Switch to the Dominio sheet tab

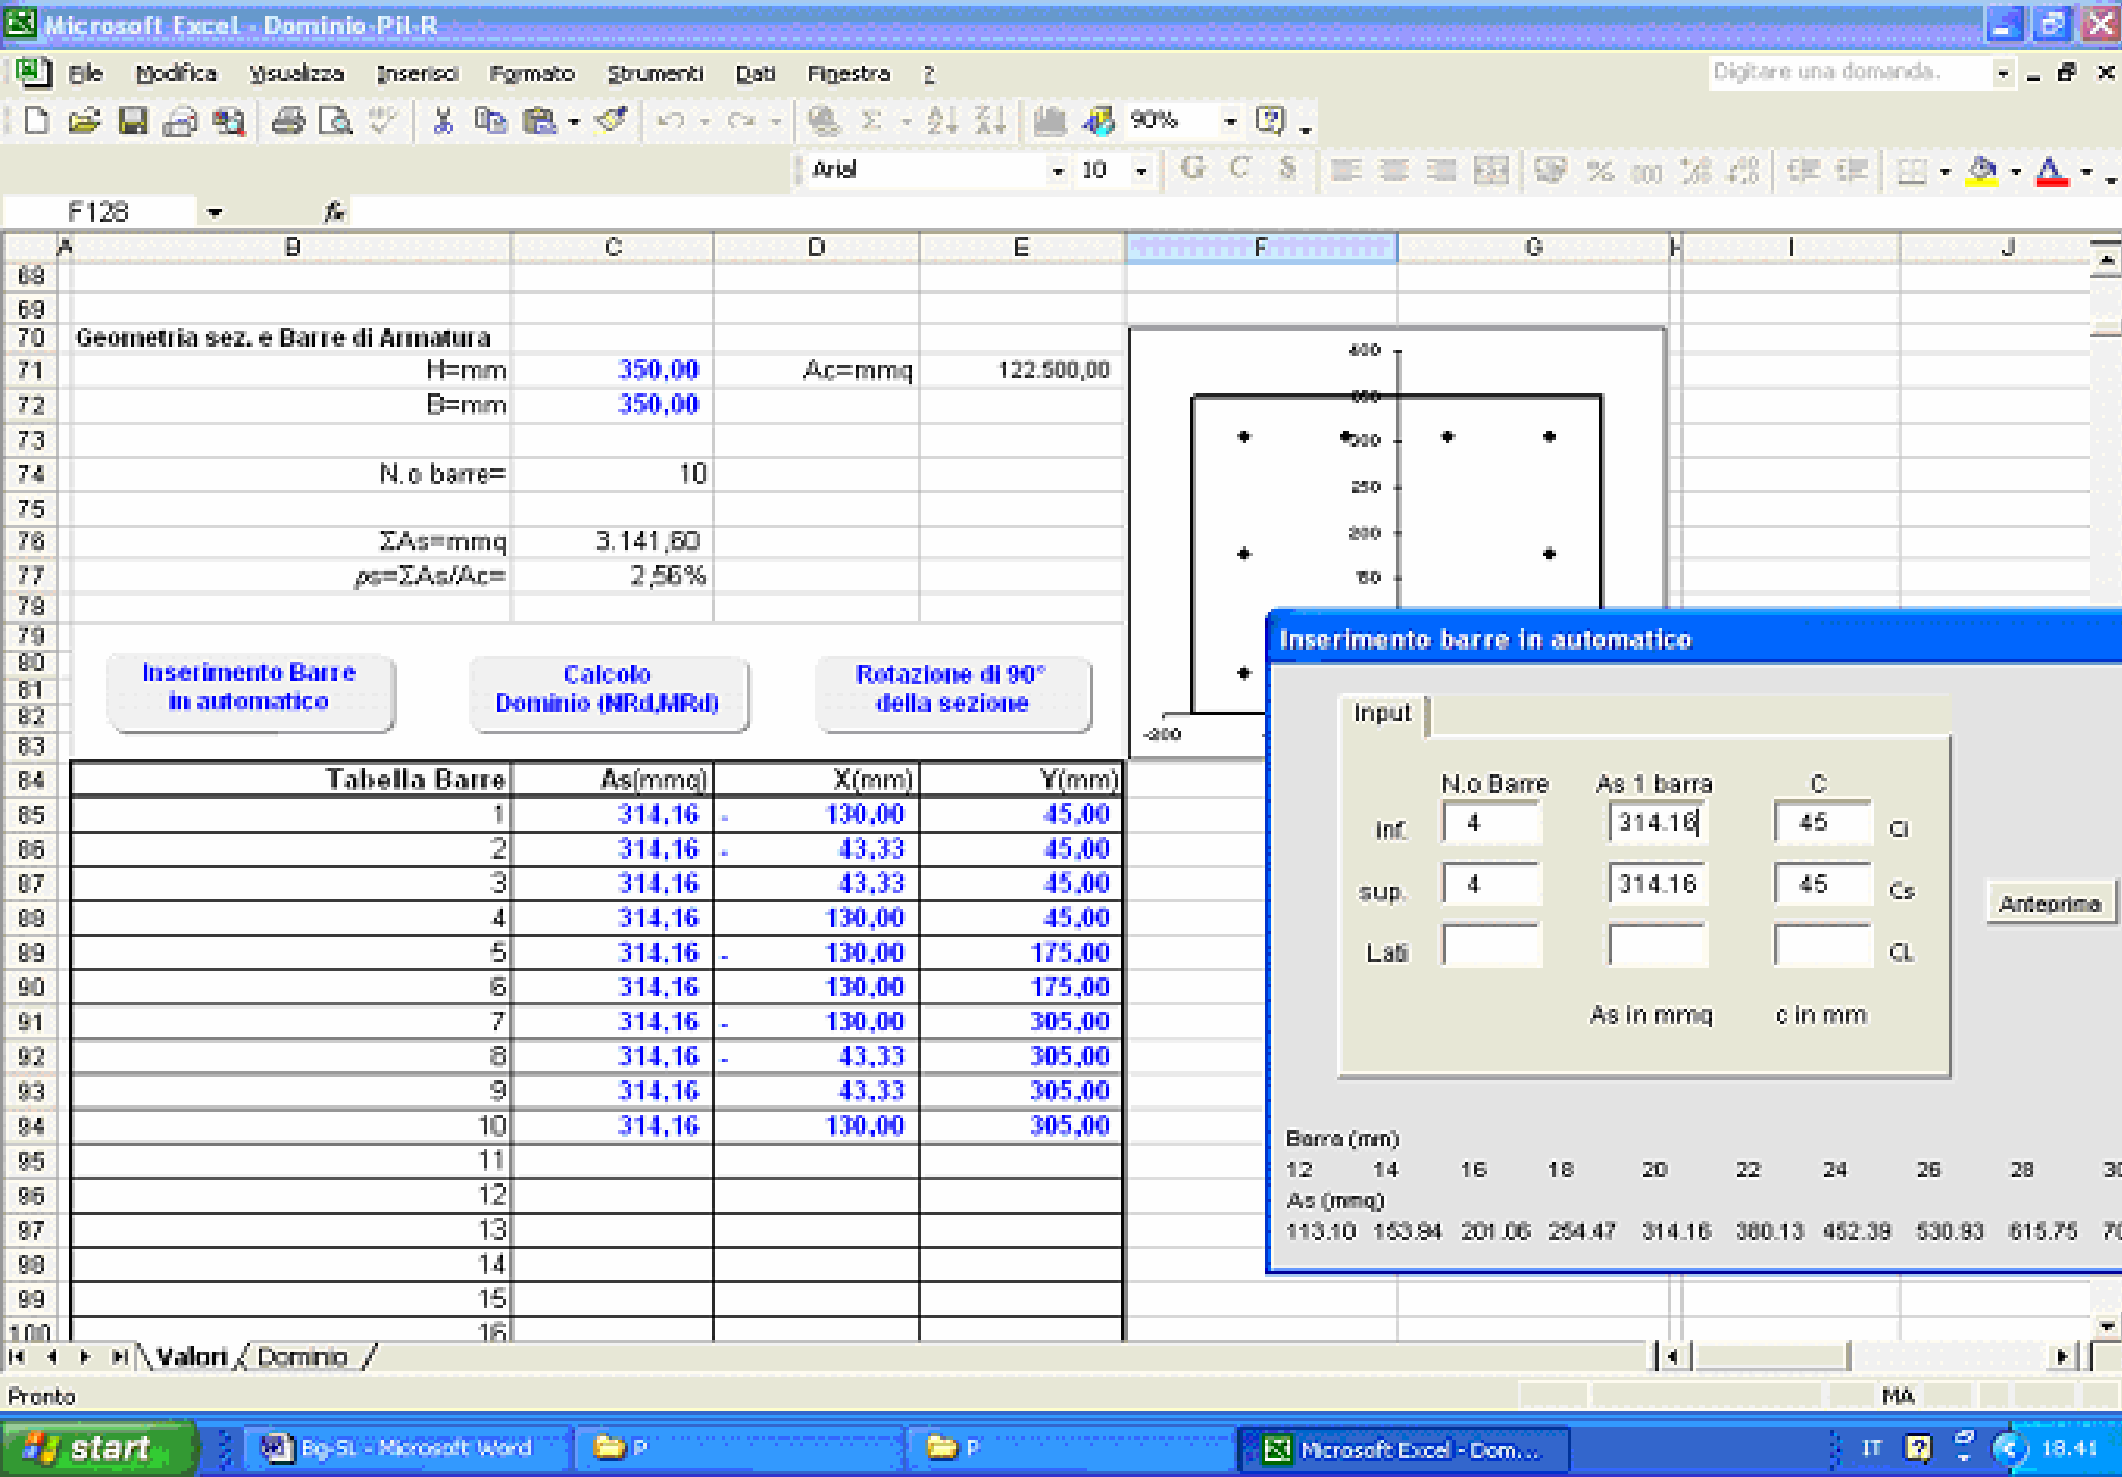point(302,1357)
